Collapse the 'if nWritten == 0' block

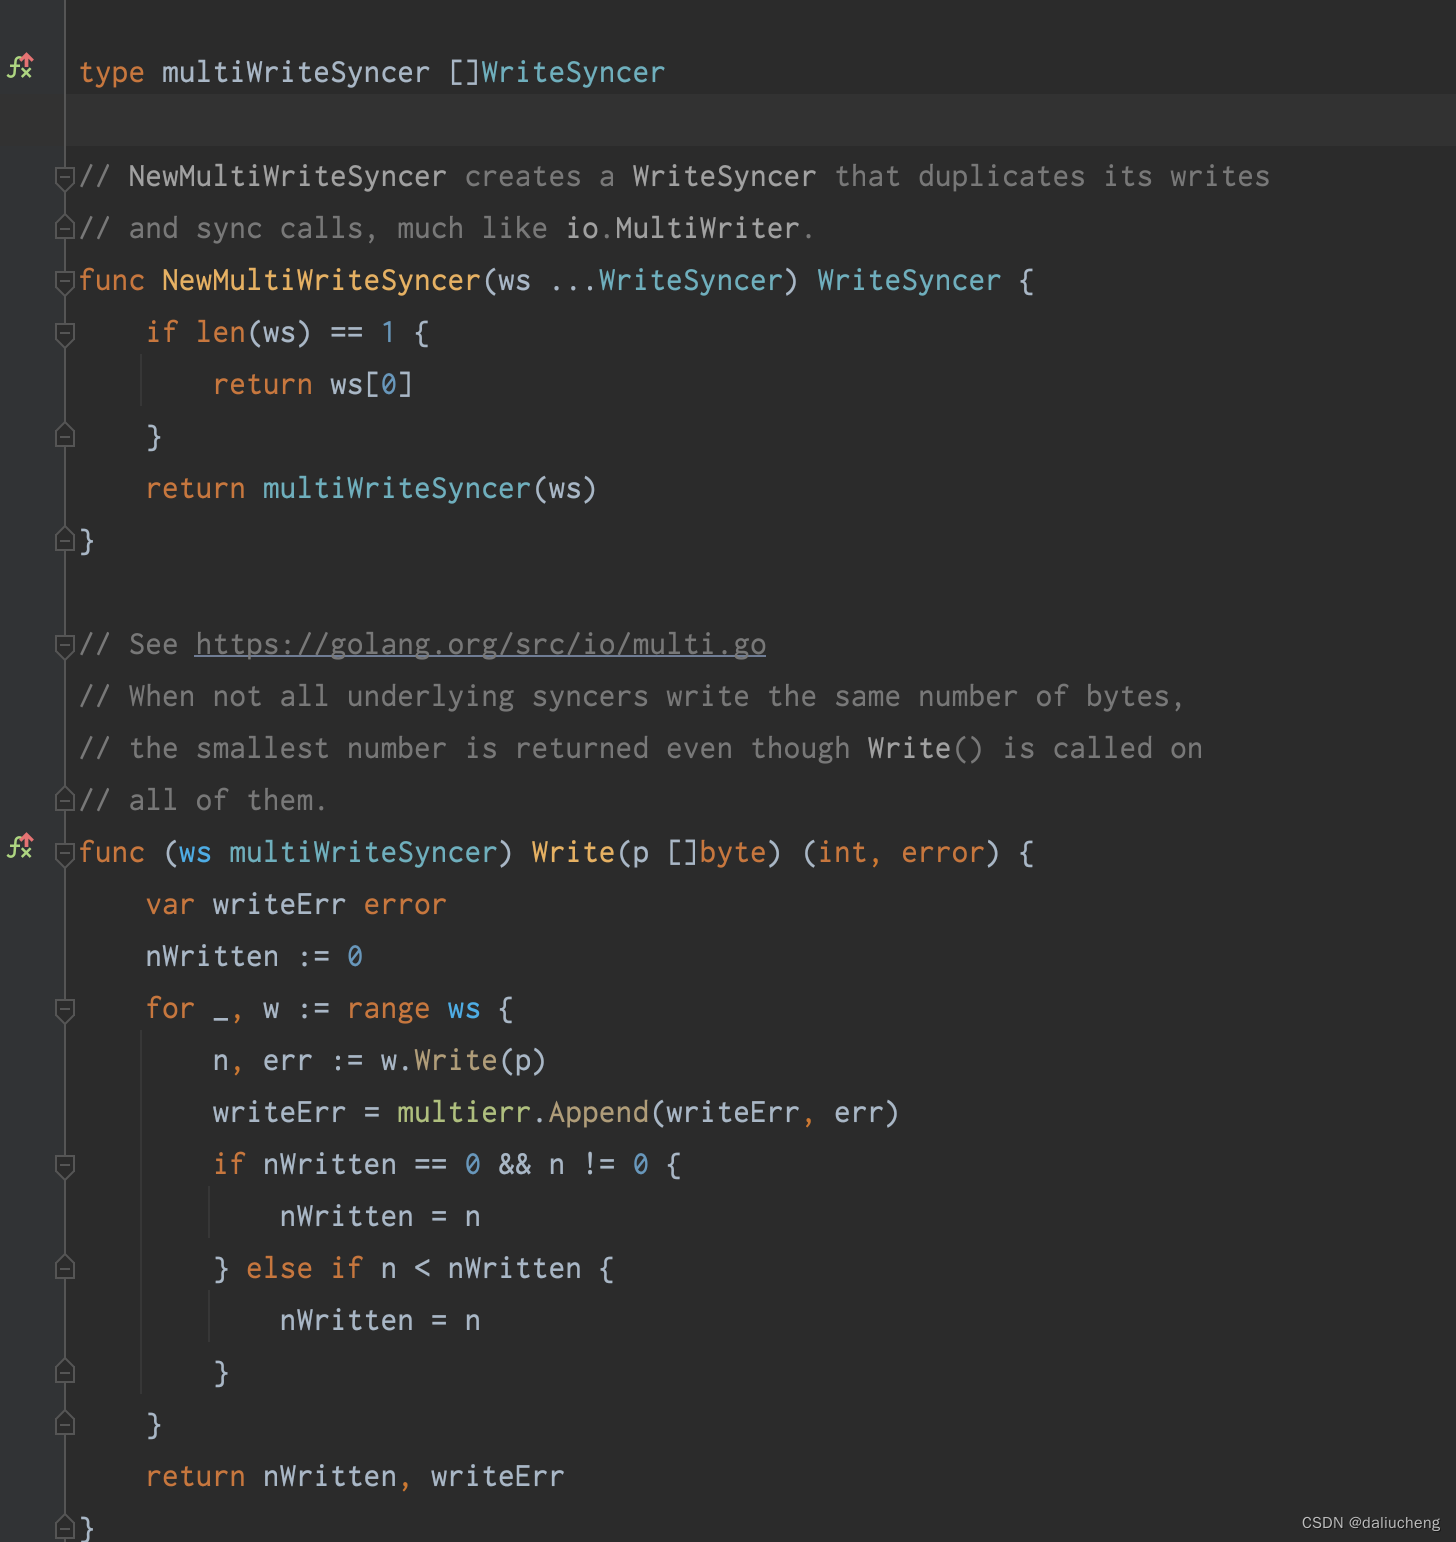pyautogui.click(x=65, y=1165)
